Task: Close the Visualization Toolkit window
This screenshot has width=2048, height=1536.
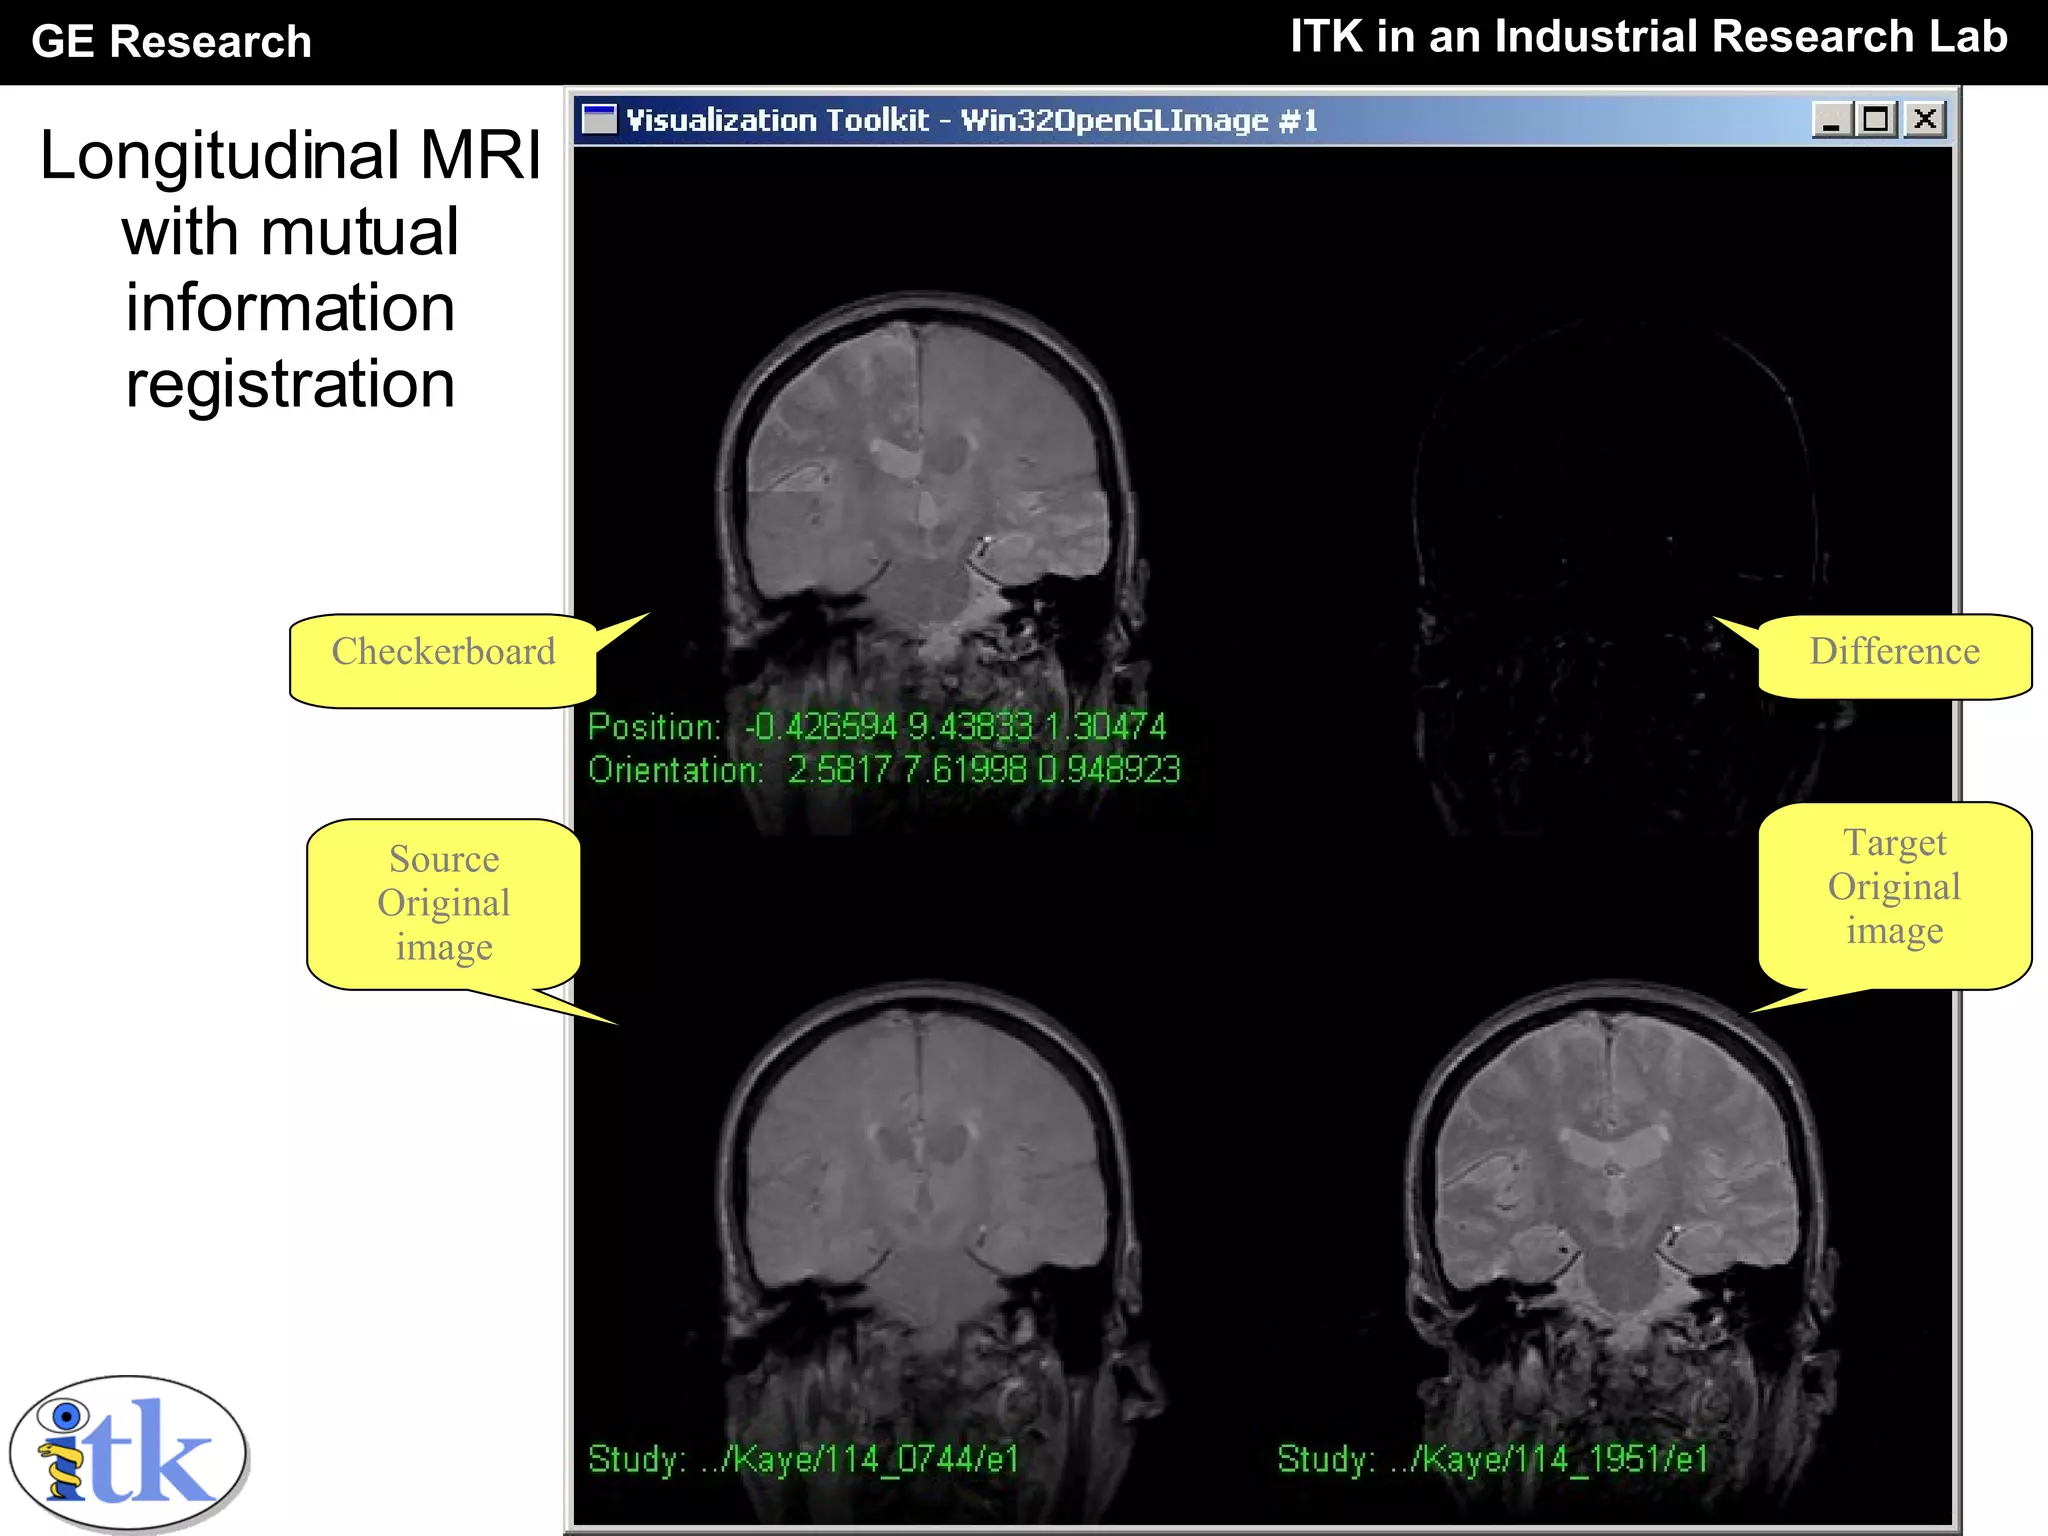Action: [1924, 120]
